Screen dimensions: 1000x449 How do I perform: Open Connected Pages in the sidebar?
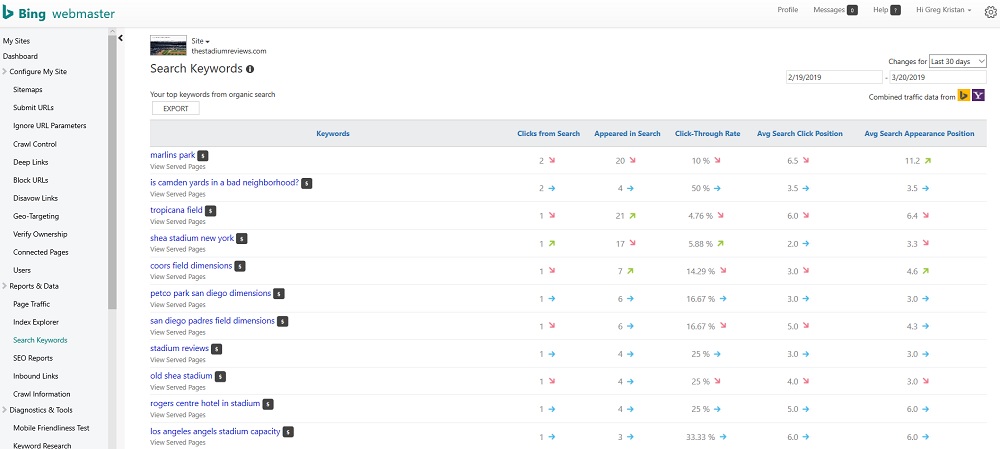pos(40,252)
